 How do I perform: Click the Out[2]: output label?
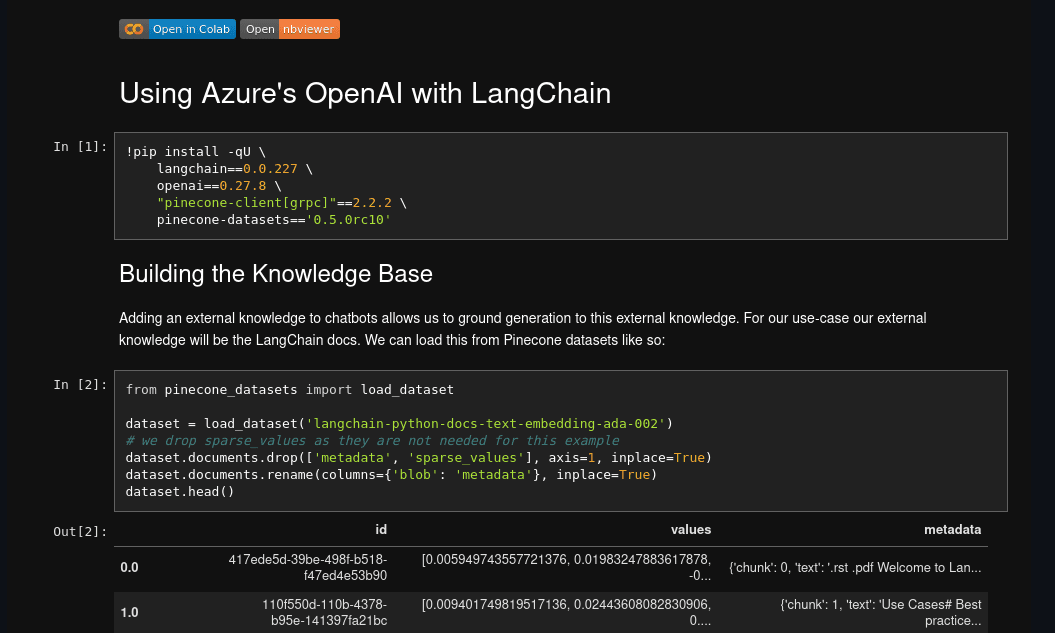[x=80, y=531]
